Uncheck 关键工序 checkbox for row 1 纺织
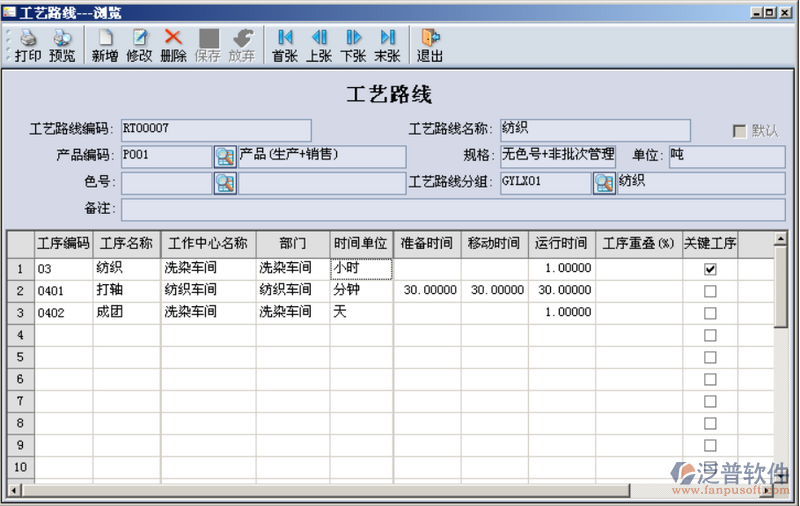 (x=710, y=269)
